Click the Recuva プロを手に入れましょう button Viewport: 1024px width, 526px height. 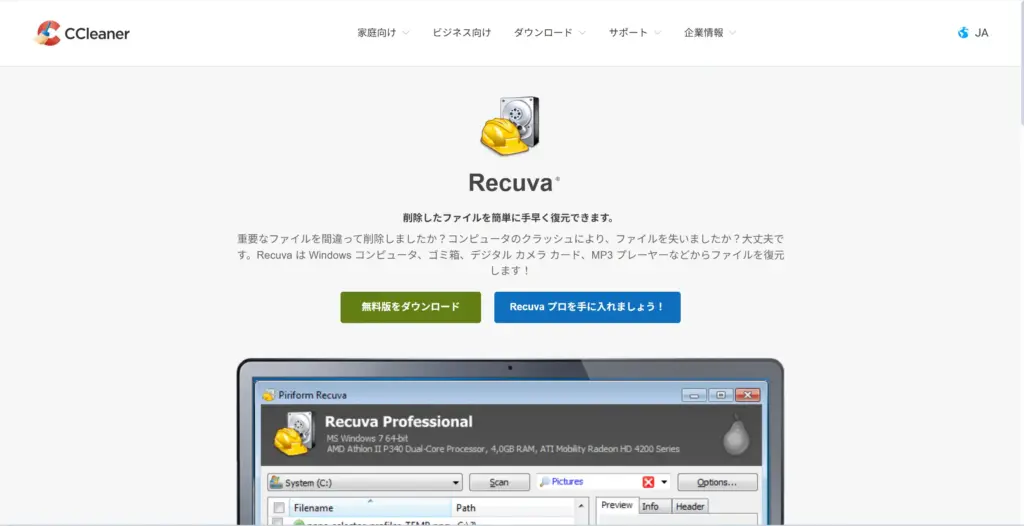pyautogui.click(x=587, y=307)
